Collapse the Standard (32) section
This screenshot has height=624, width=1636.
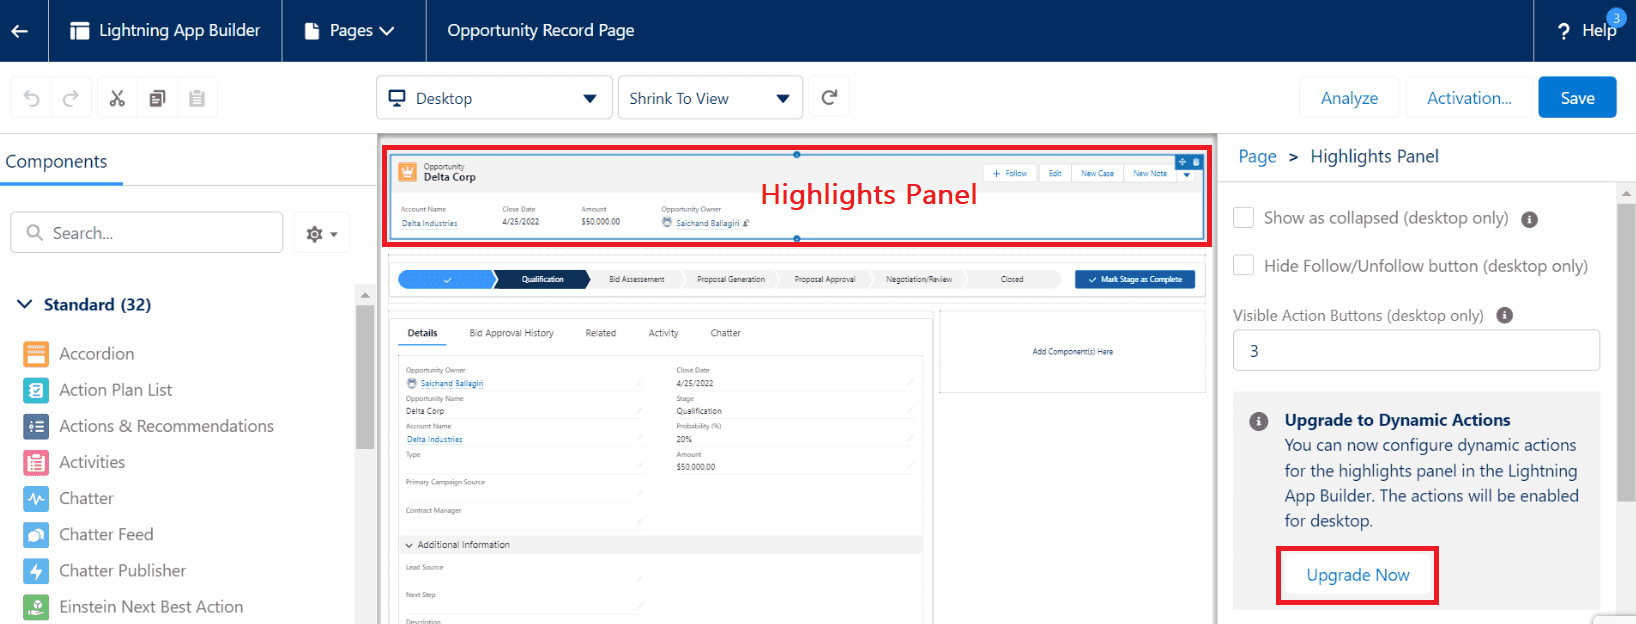[25, 304]
